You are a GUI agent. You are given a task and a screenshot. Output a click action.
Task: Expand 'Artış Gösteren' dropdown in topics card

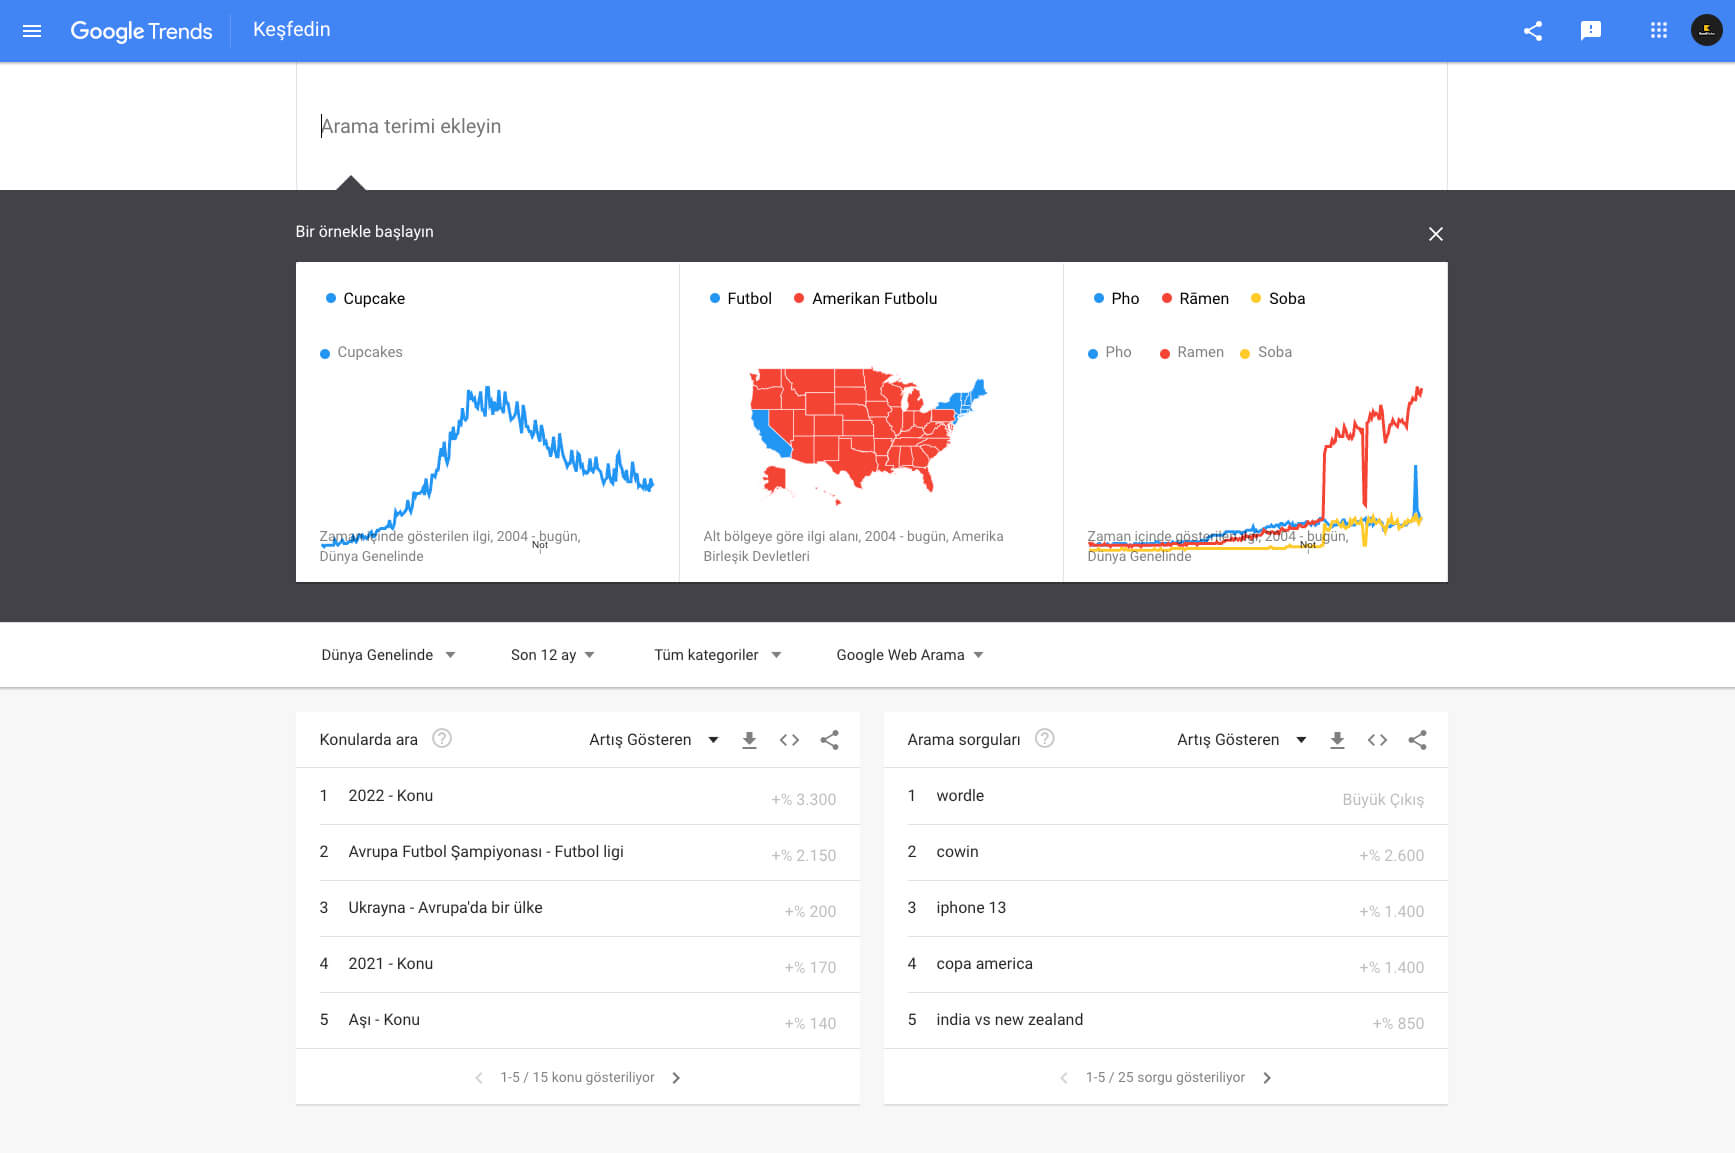(x=654, y=740)
